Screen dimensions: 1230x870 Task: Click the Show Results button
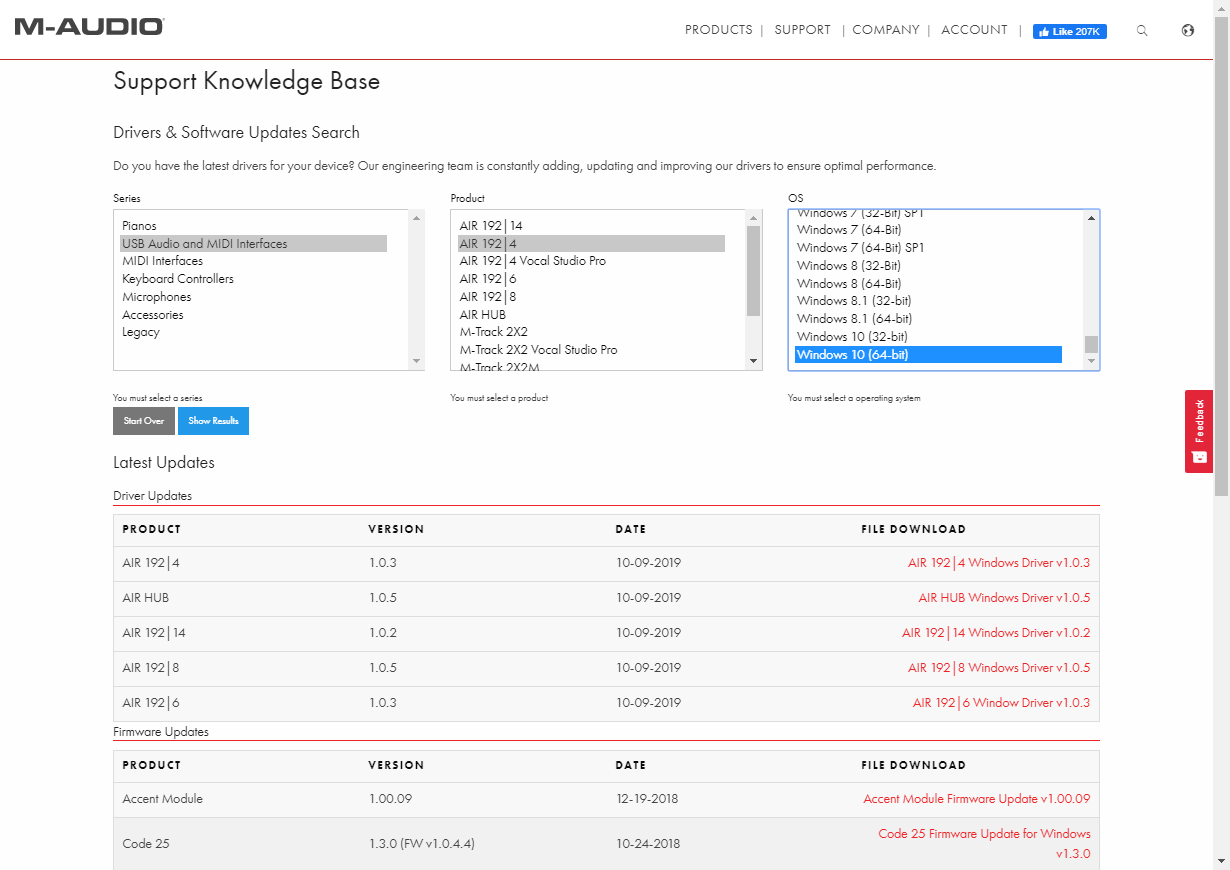click(213, 421)
